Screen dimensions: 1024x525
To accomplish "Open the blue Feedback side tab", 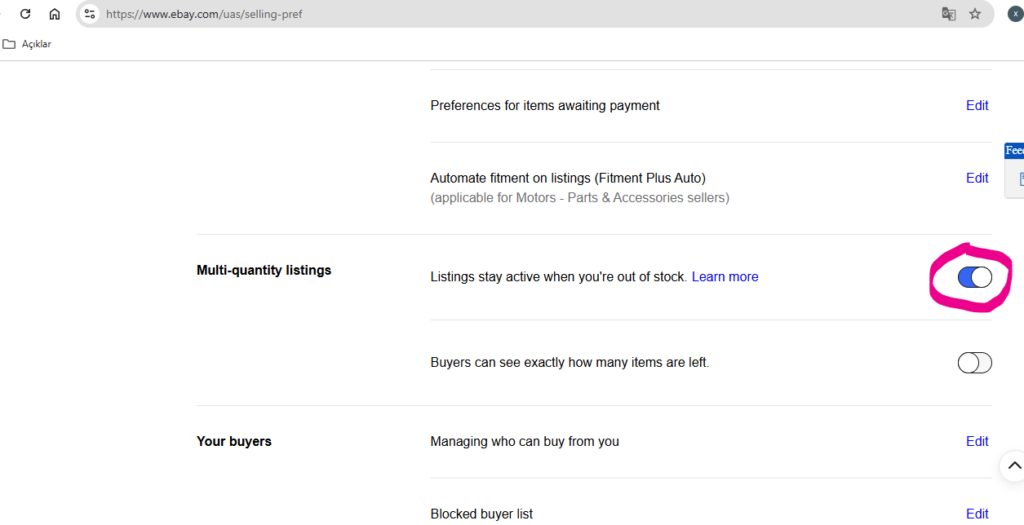I will (1014, 151).
